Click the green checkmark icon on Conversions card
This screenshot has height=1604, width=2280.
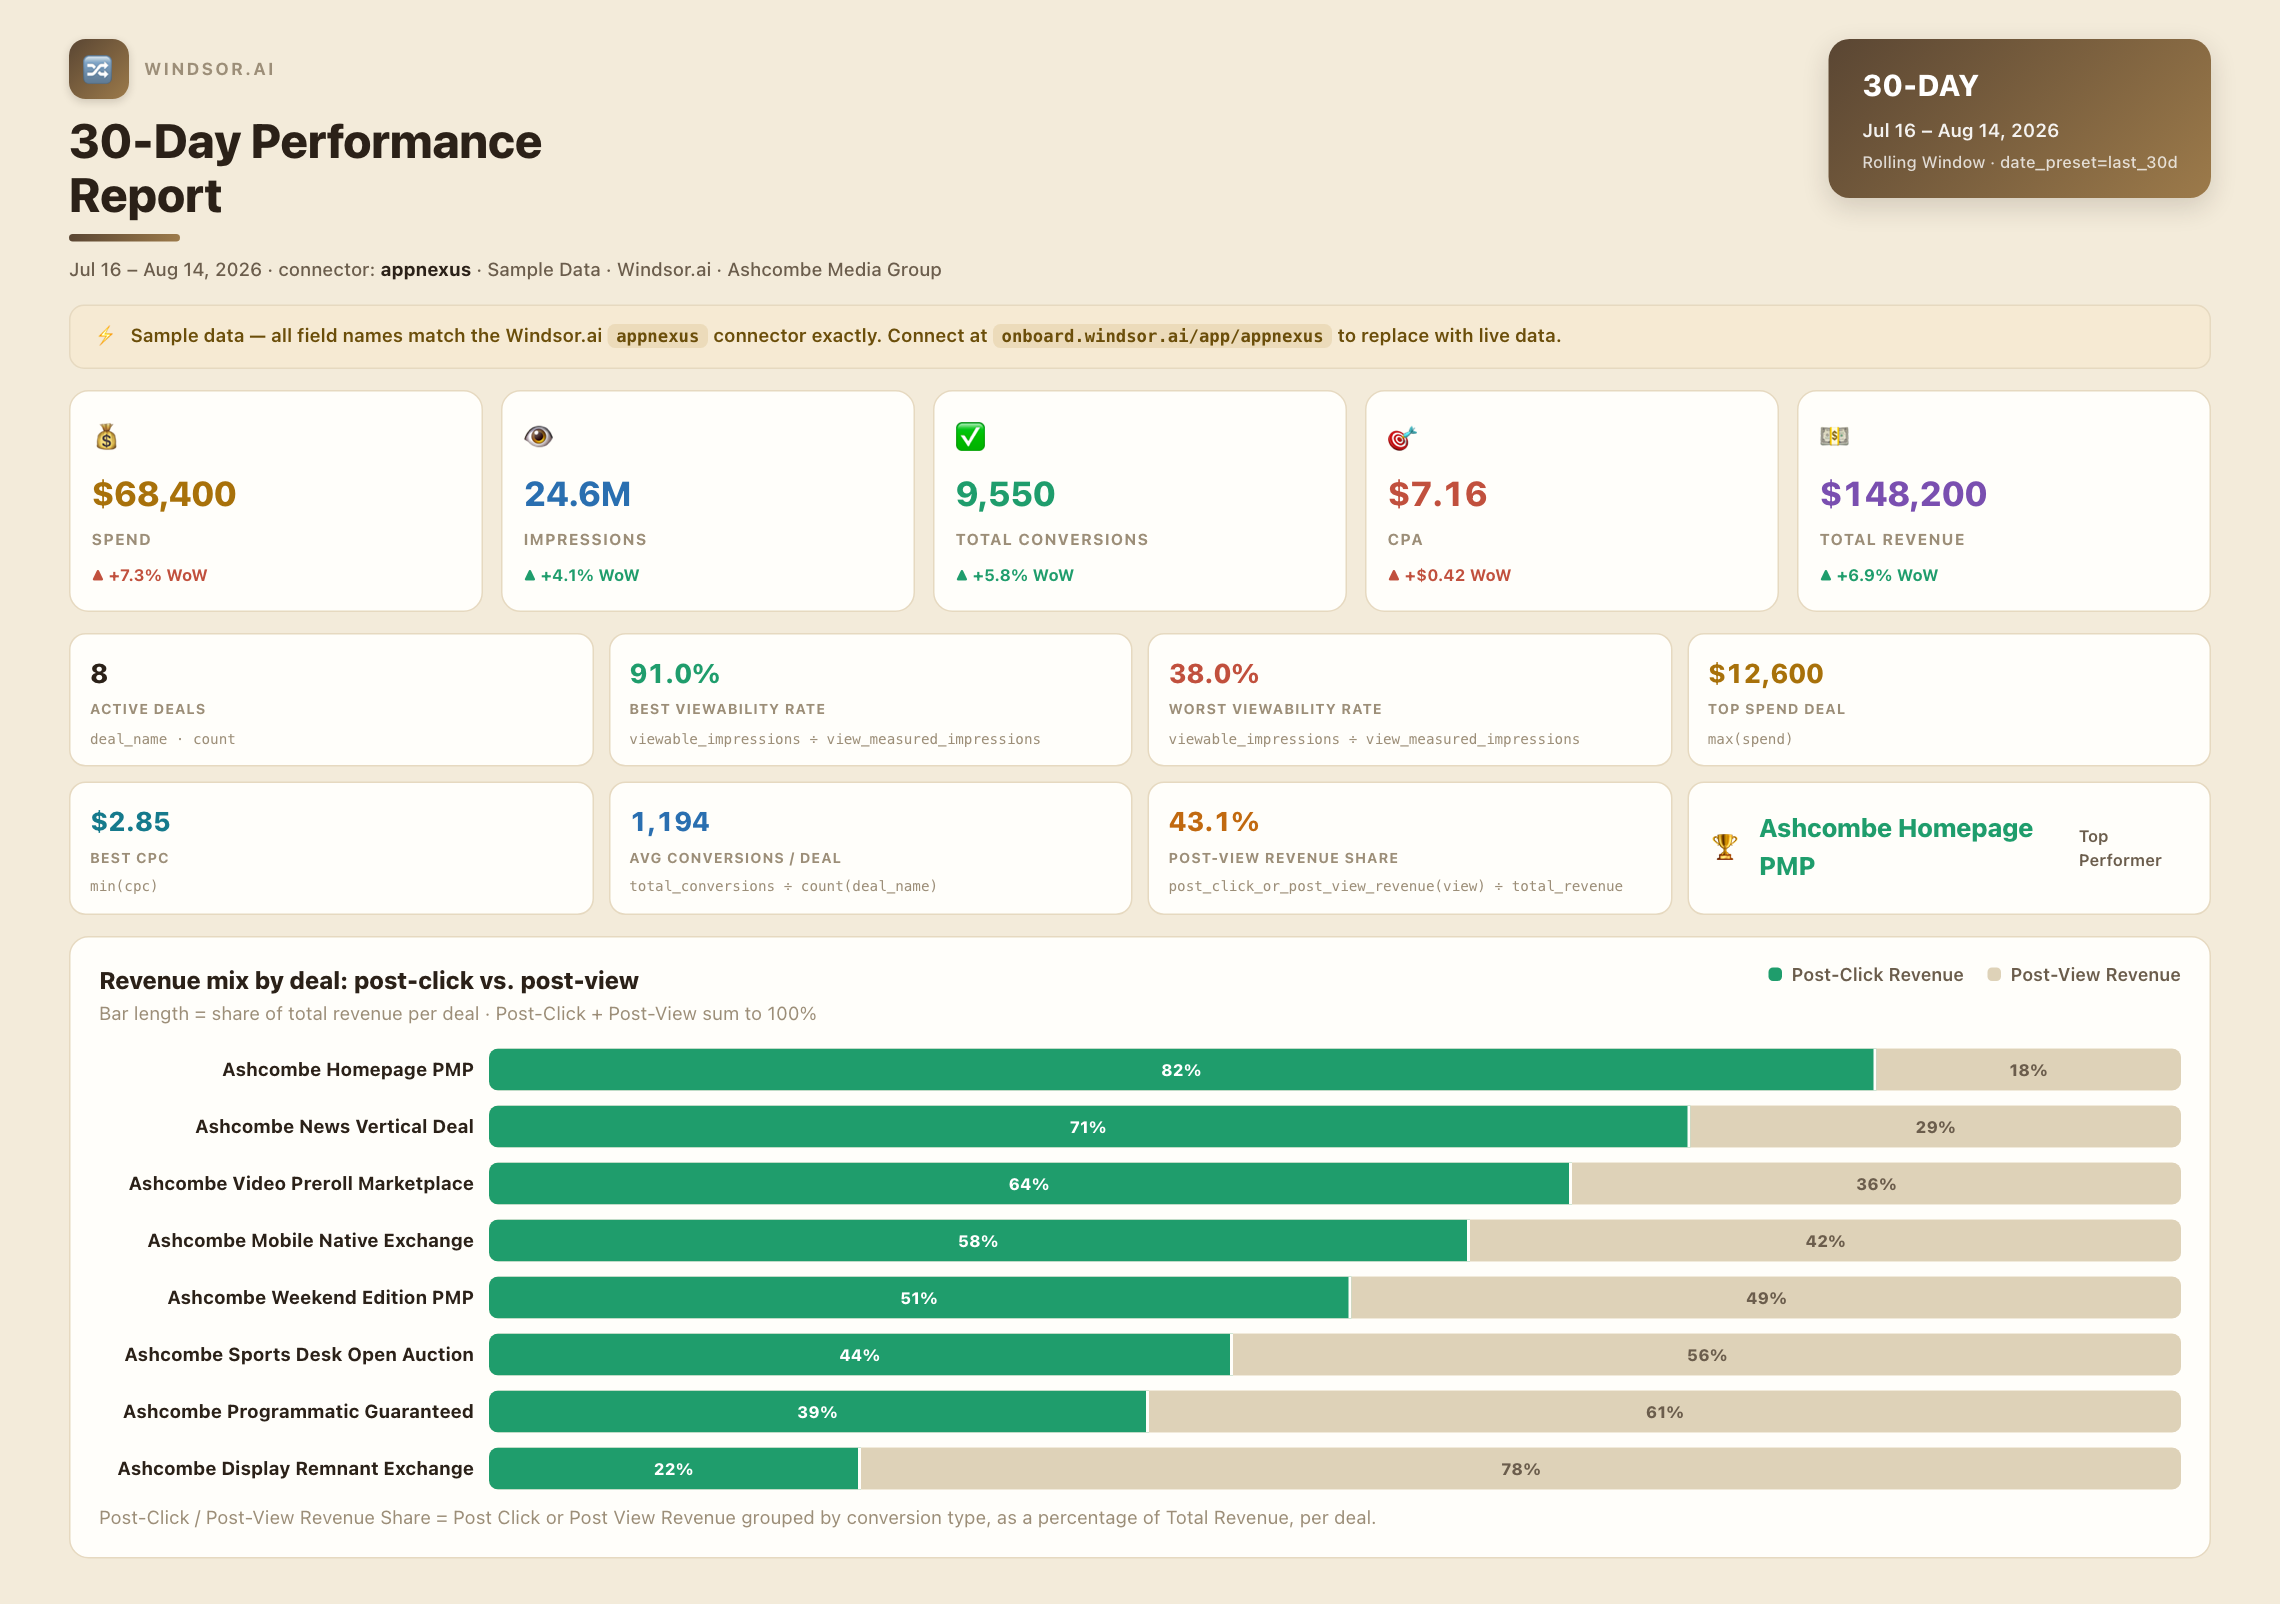coord(970,437)
